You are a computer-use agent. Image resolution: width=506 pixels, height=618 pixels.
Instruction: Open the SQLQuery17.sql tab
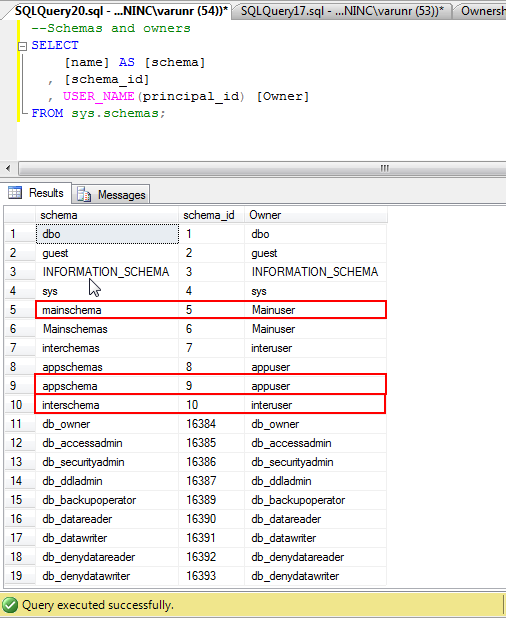tap(342, 11)
